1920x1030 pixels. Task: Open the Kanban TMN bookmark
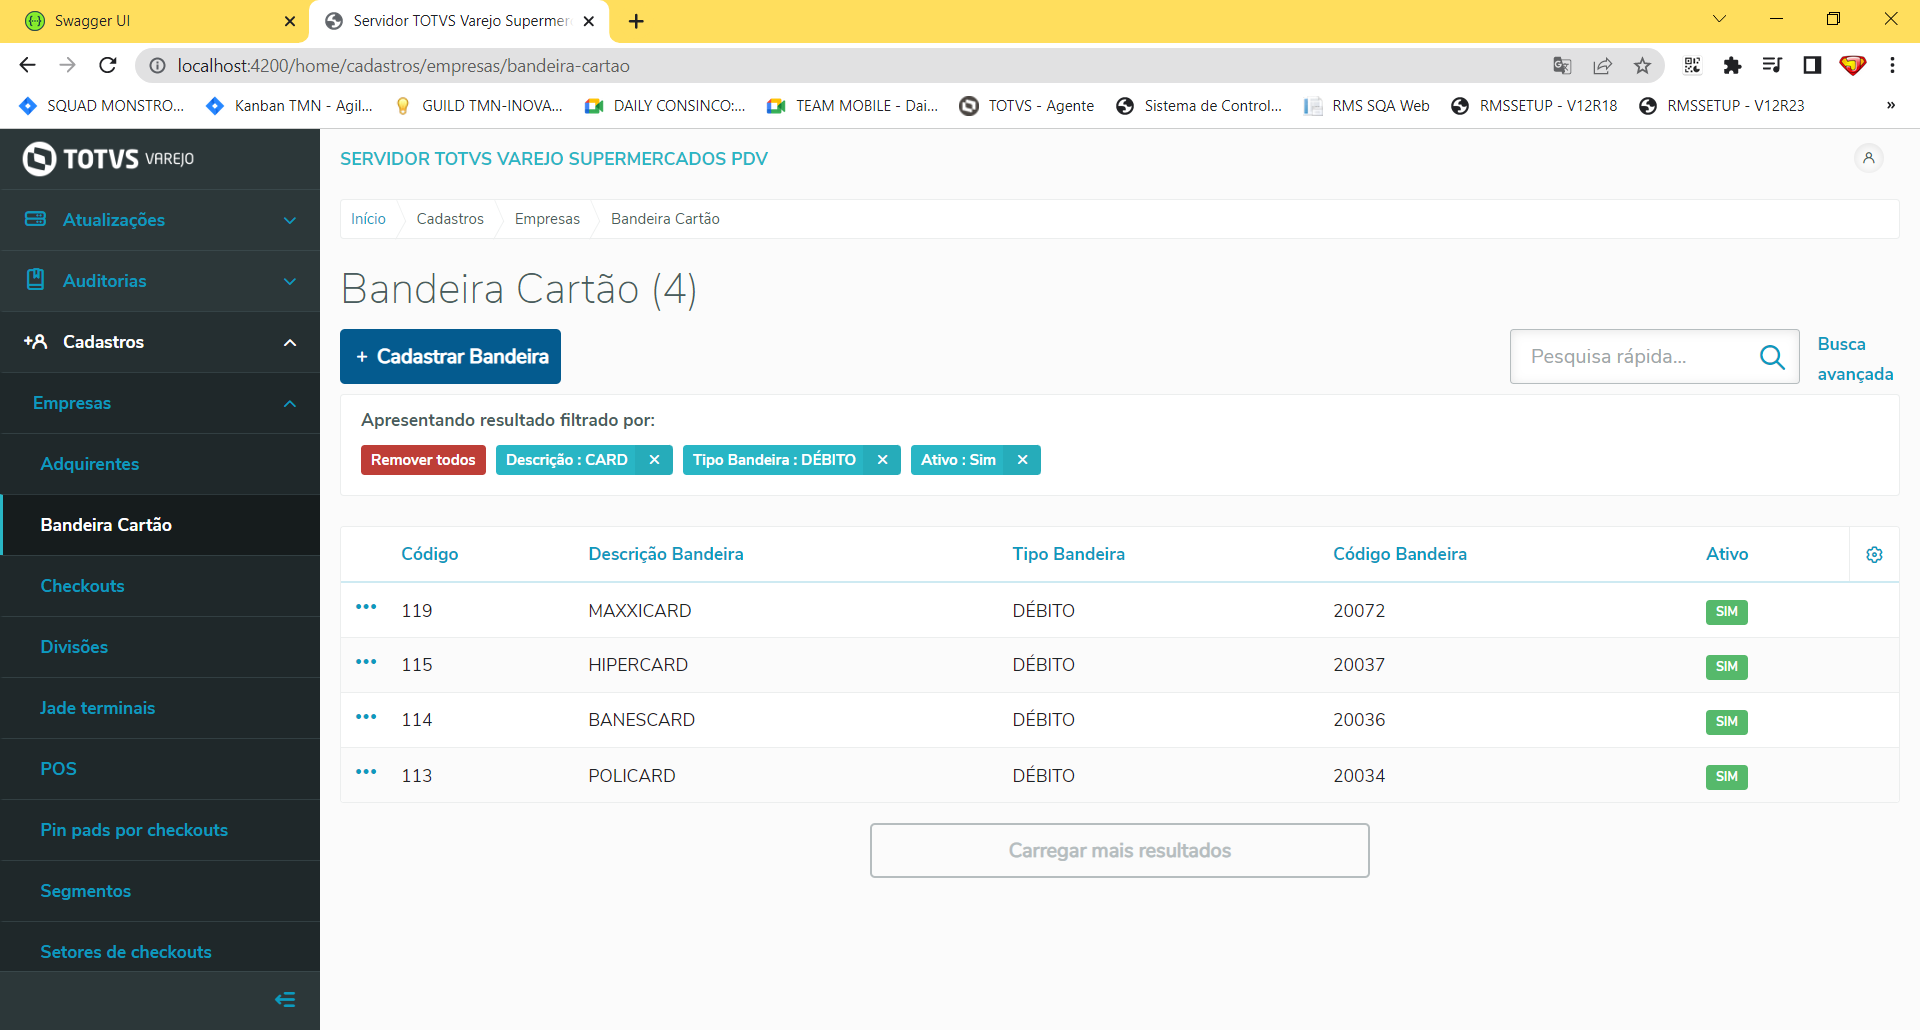(x=289, y=106)
